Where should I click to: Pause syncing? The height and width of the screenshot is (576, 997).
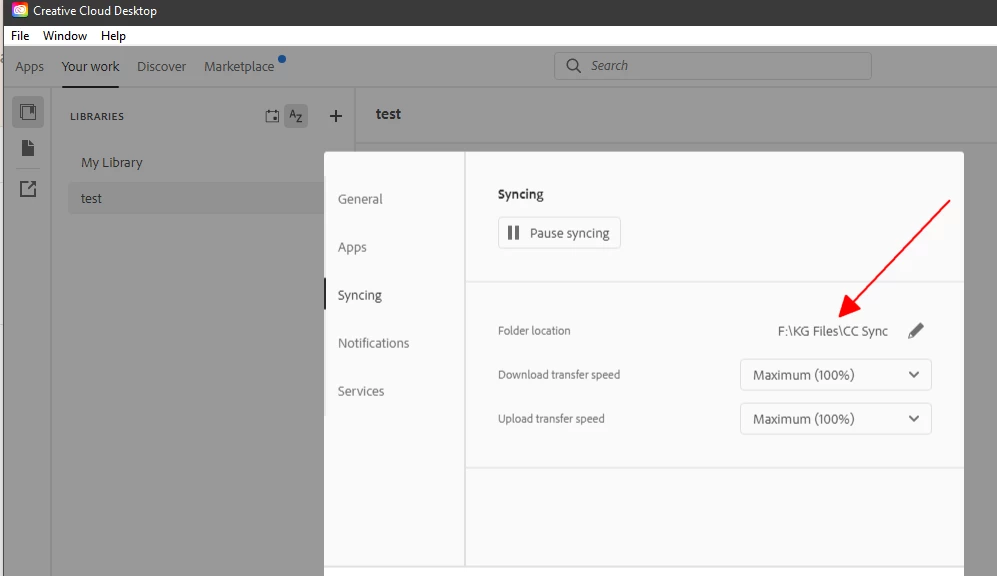tap(559, 233)
